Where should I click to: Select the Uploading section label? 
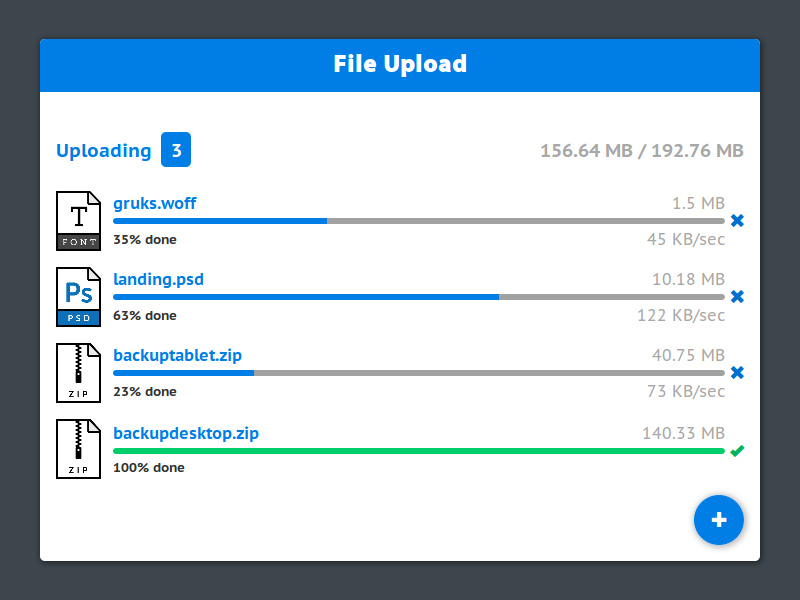coord(104,150)
